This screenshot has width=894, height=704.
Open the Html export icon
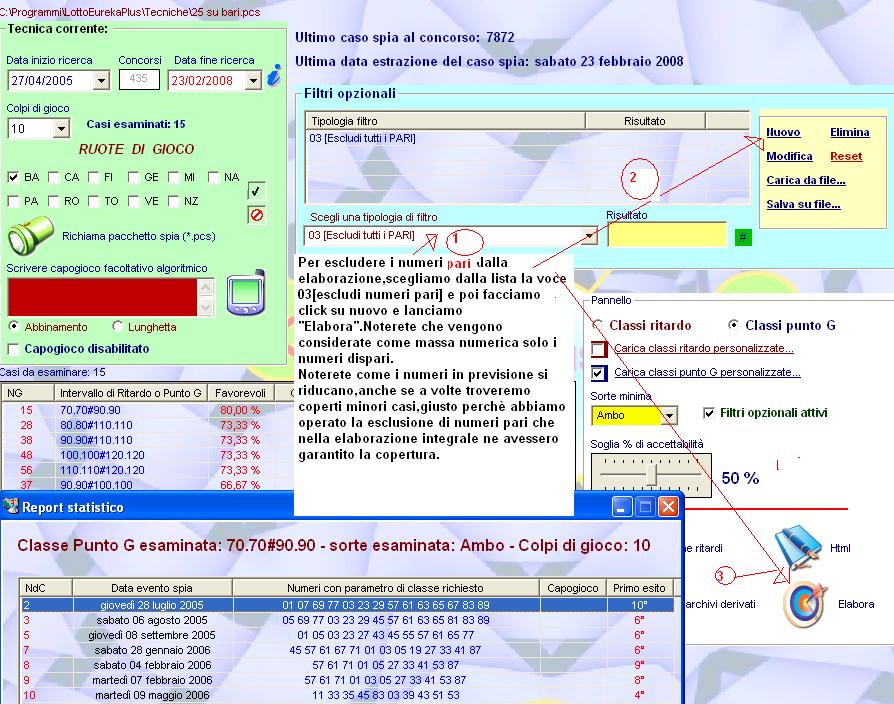pyautogui.click(x=799, y=546)
